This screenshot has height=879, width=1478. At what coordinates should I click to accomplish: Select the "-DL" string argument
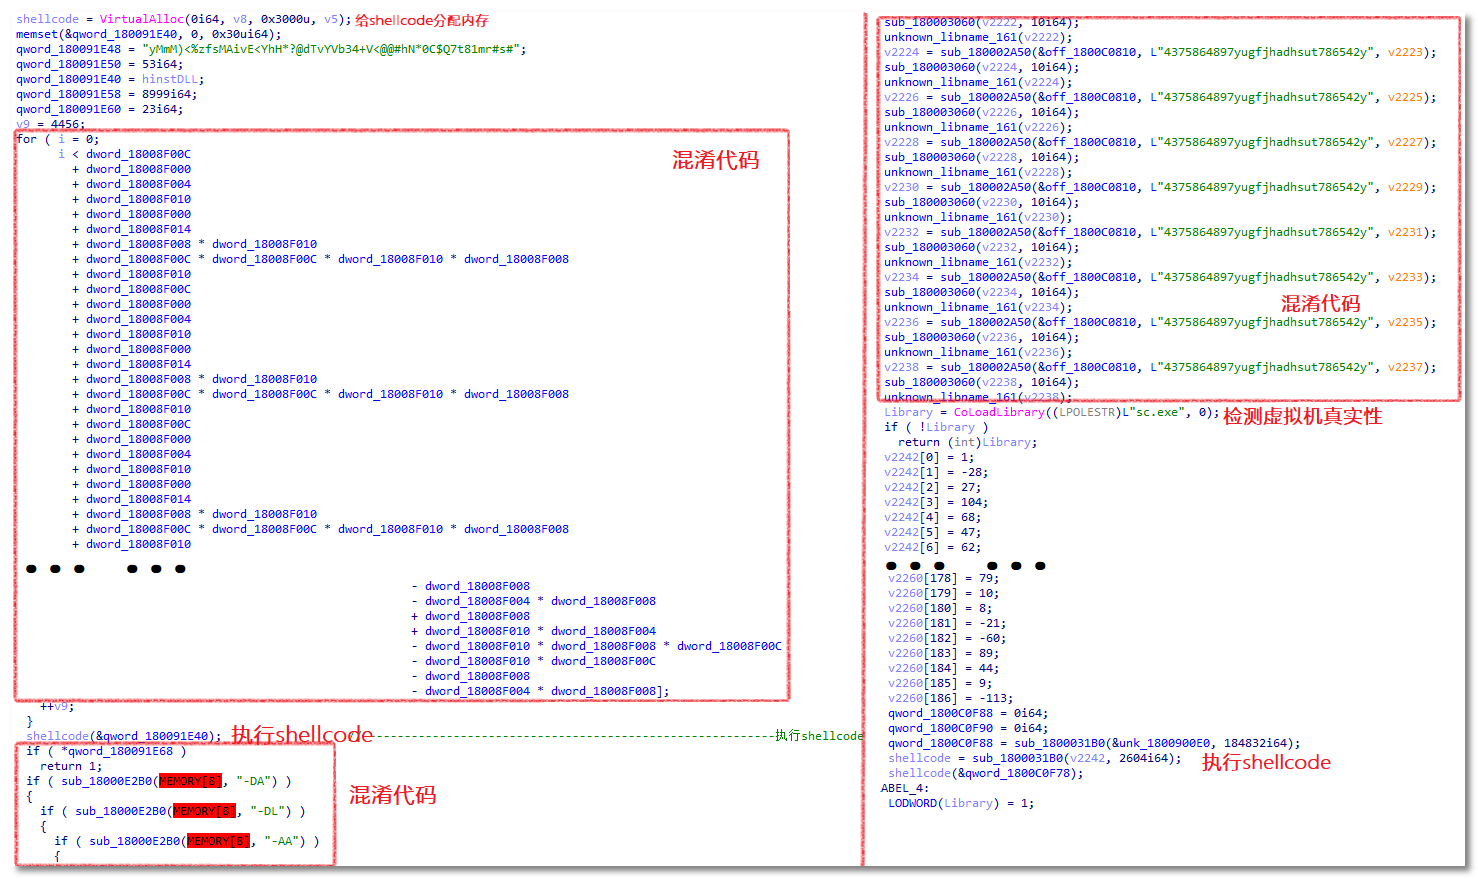click(x=271, y=811)
